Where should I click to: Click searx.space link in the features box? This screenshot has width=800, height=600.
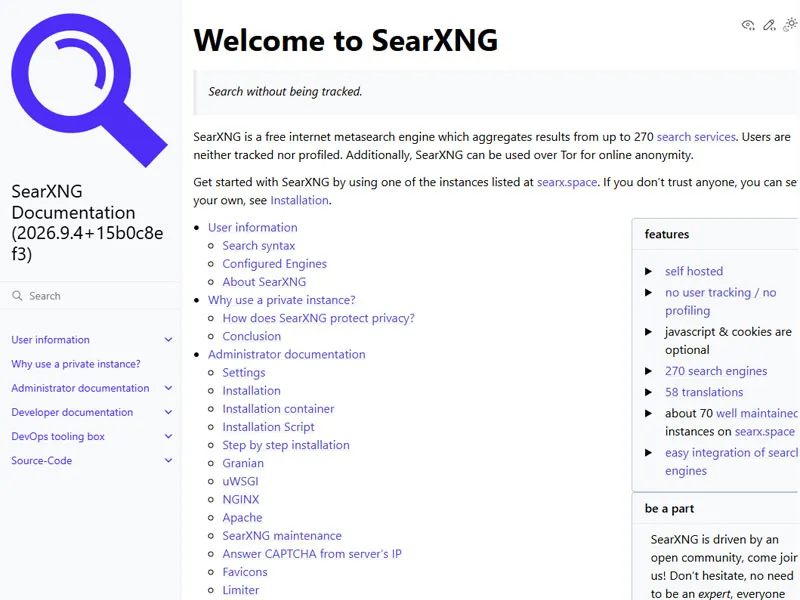(x=764, y=432)
